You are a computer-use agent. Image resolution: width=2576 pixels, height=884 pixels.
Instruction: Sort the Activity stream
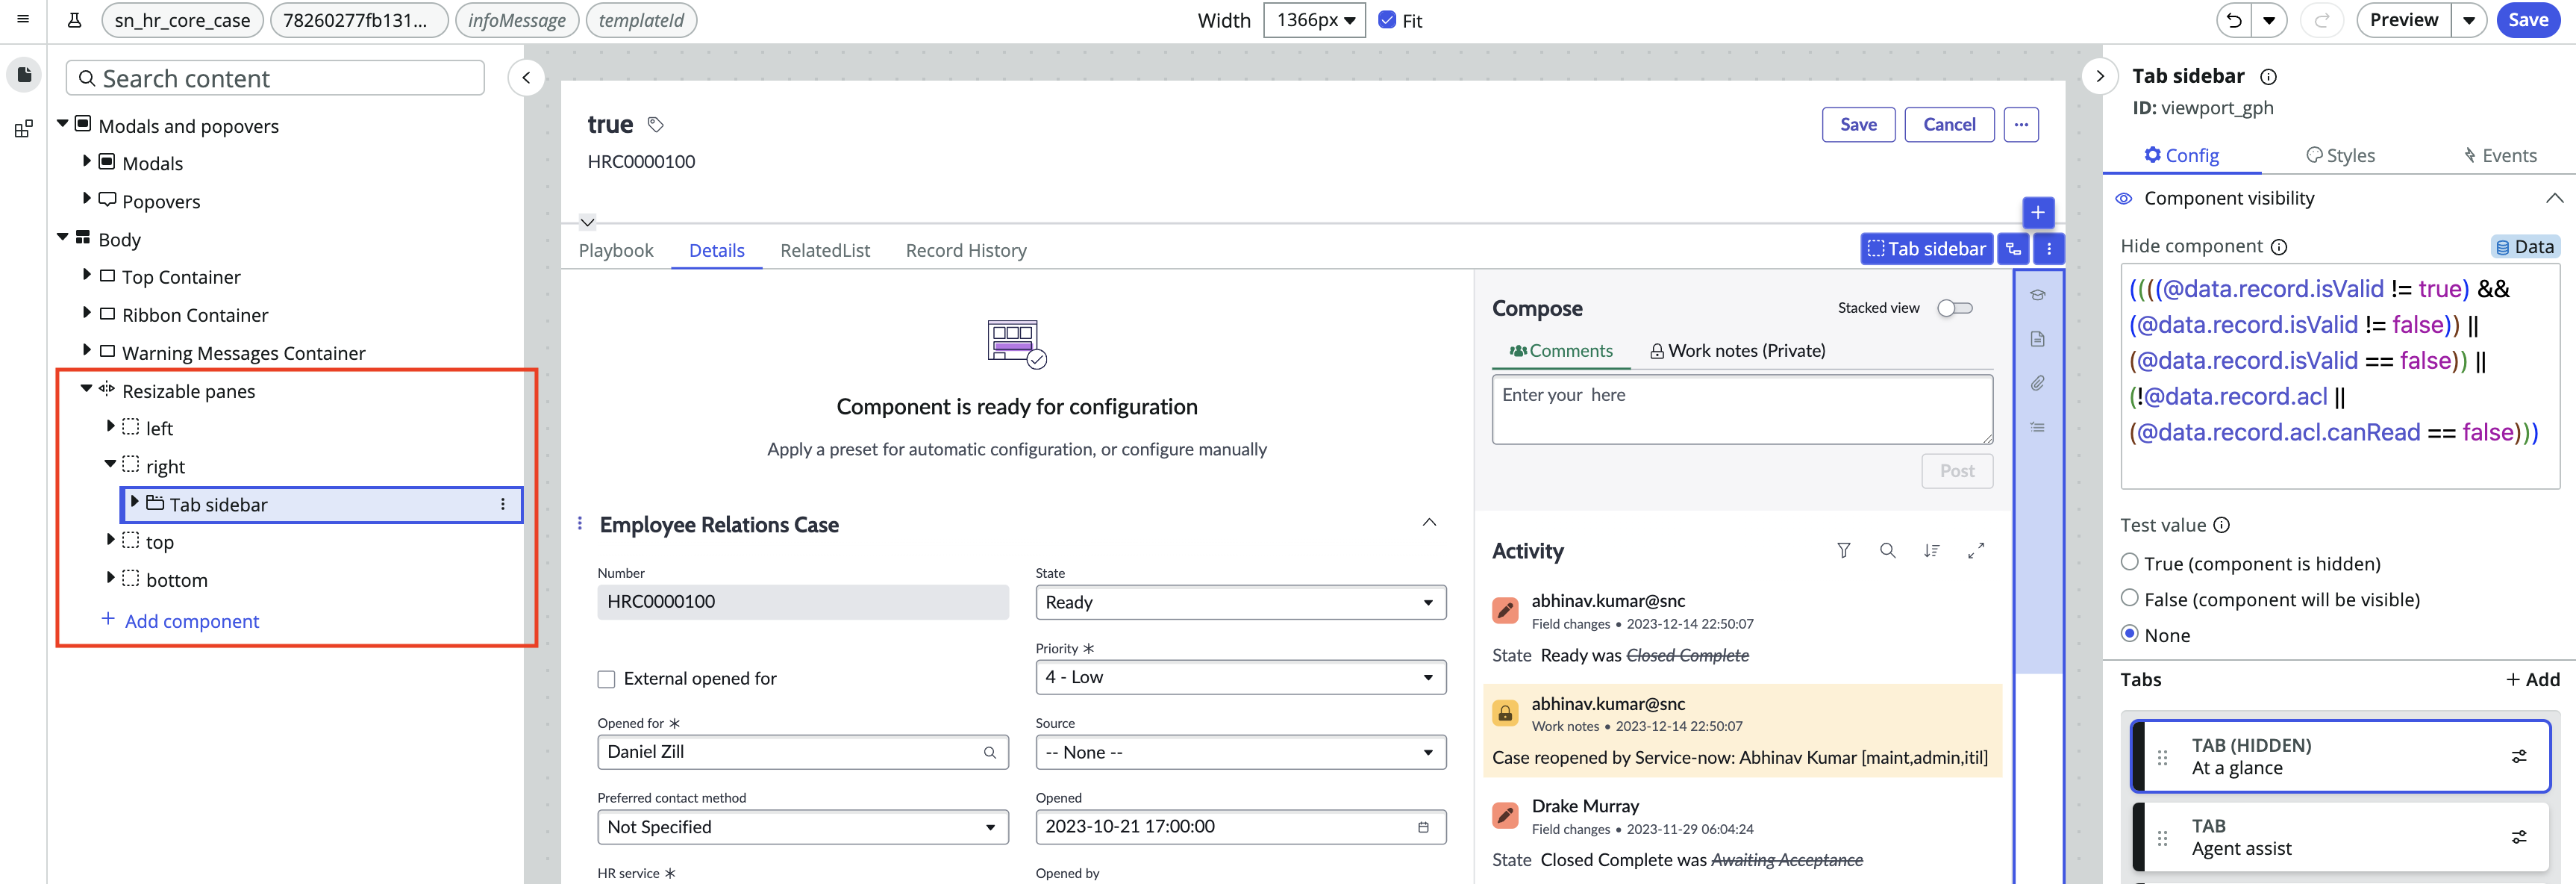point(1932,550)
